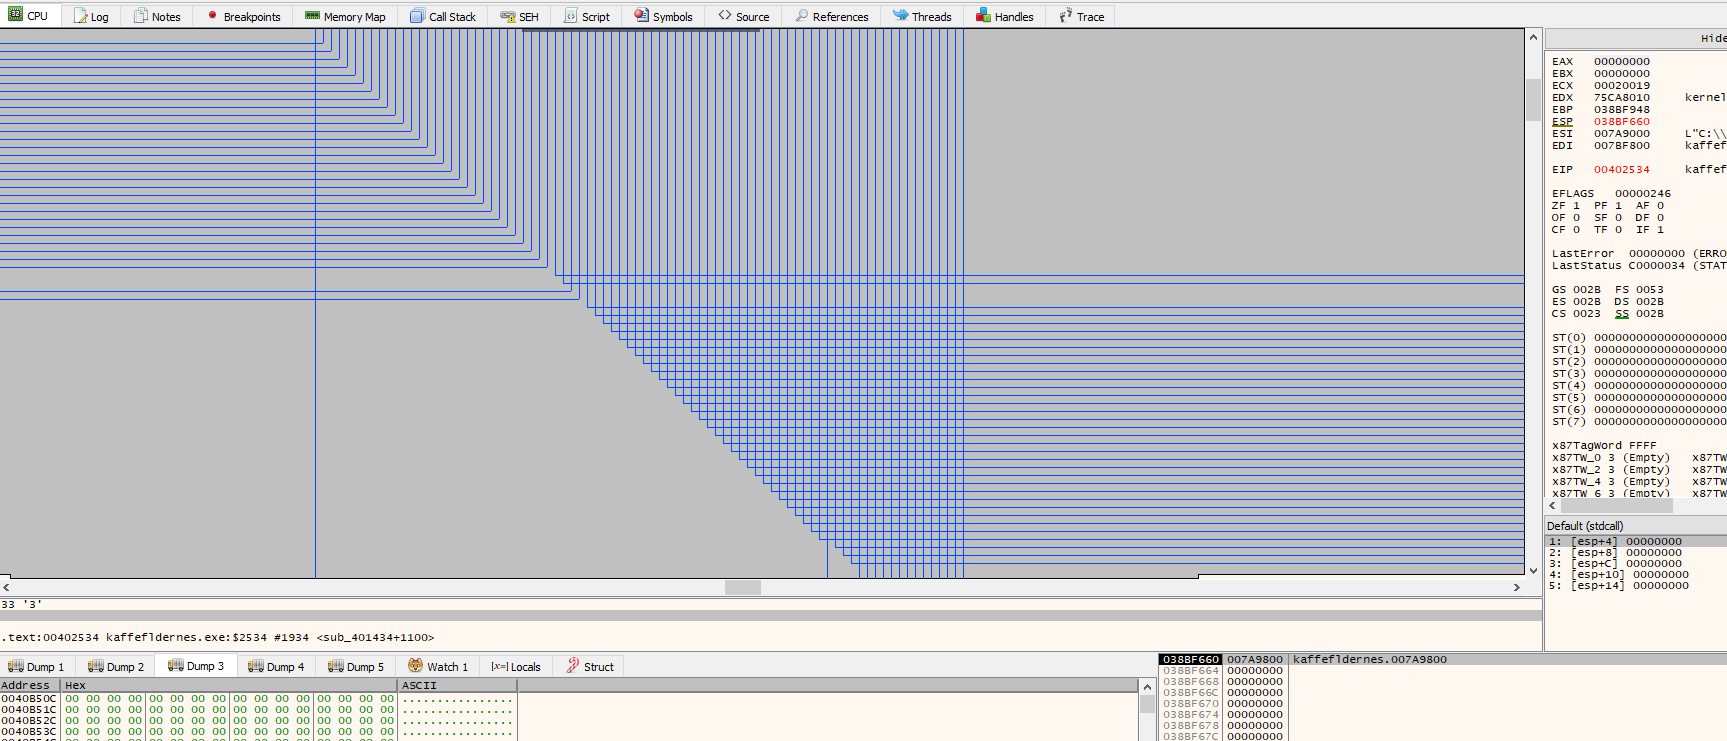Open the Notes tab
1727x741 pixels.
pyautogui.click(x=157, y=17)
